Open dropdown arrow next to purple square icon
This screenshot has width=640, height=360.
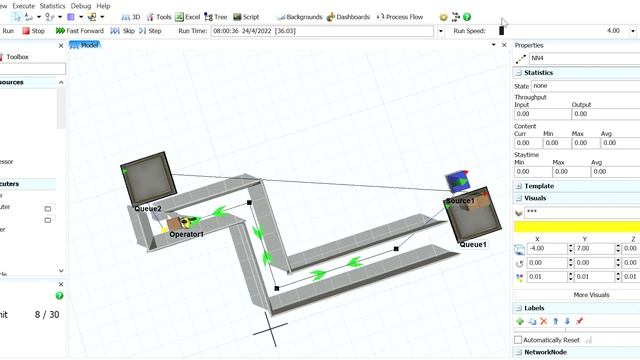pyautogui.click(x=81, y=17)
